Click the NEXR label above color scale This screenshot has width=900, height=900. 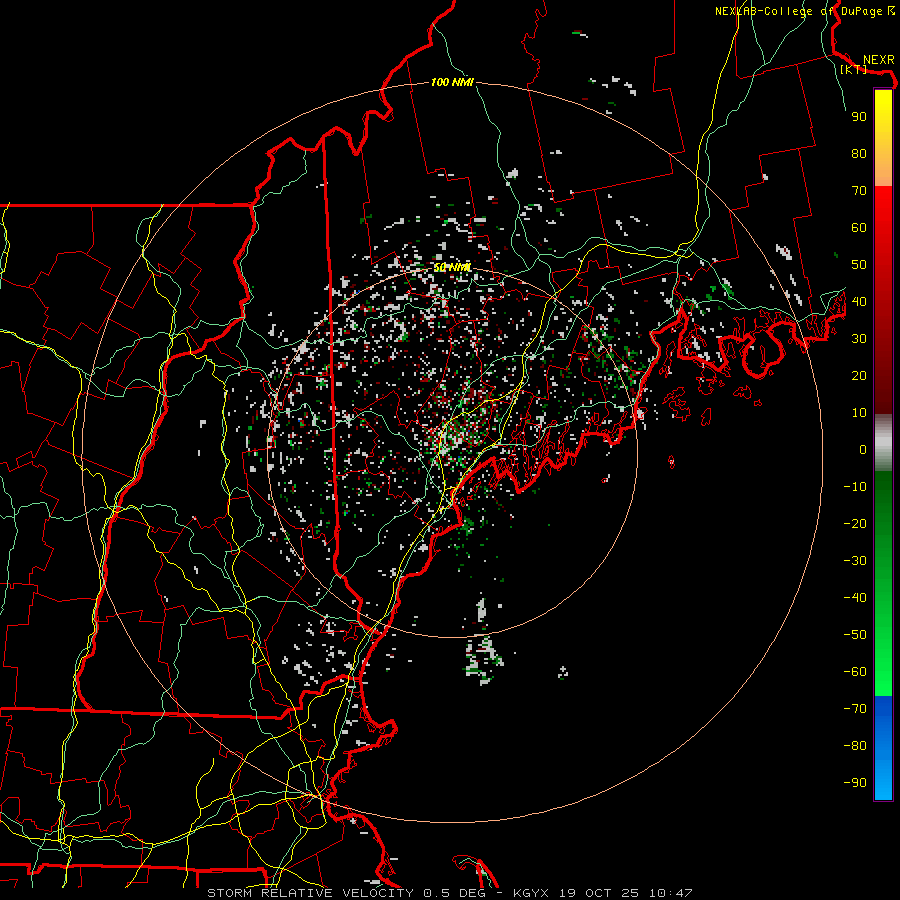click(x=879, y=59)
